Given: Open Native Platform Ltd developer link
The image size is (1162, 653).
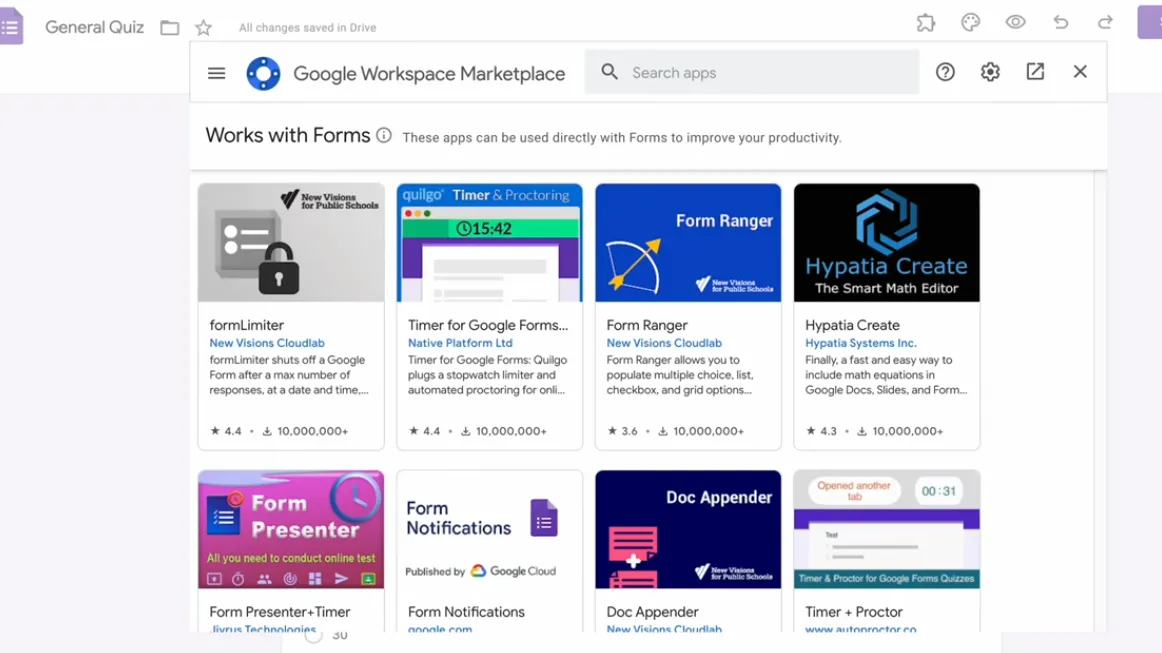Looking at the screenshot, I should click(460, 343).
